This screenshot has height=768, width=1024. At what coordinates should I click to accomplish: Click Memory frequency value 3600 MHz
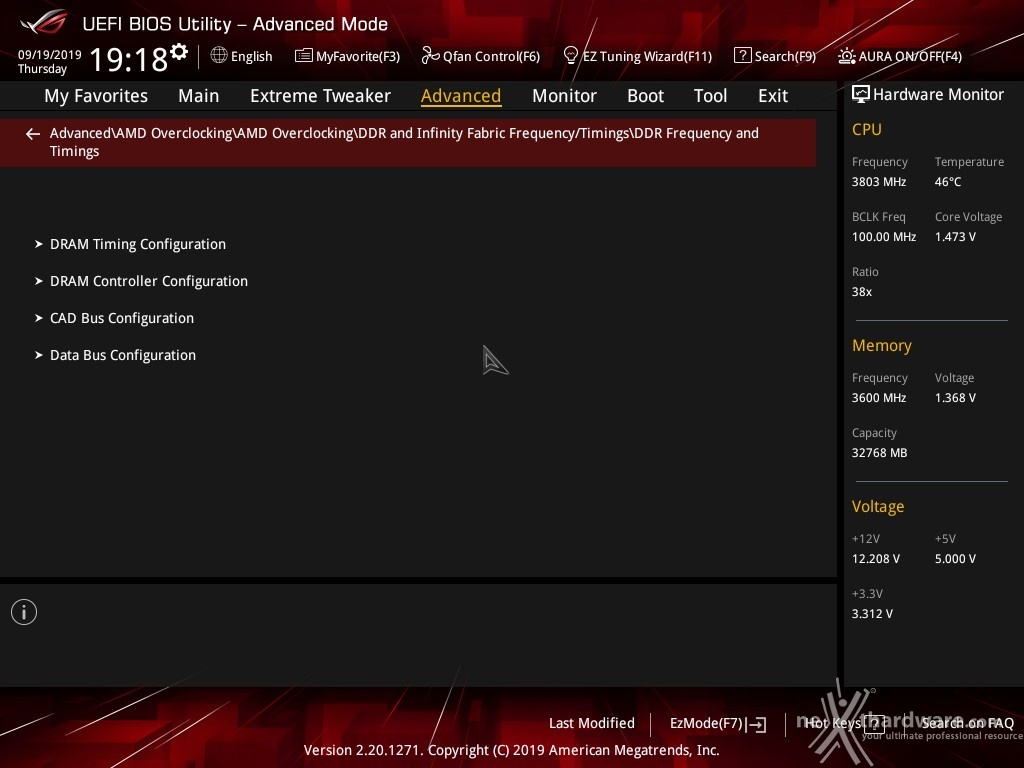[x=879, y=398]
